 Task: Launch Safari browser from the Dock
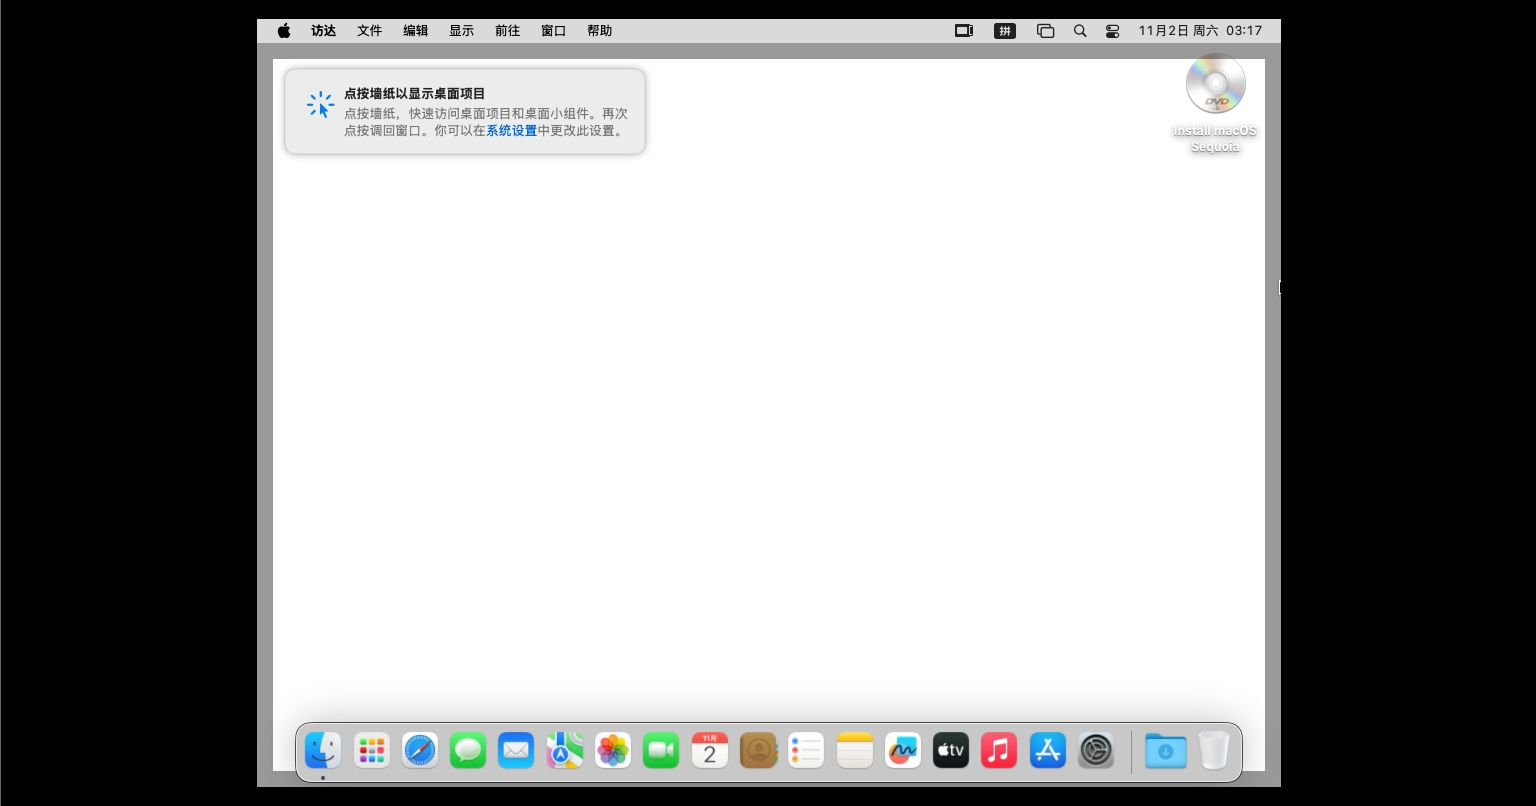tap(420, 750)
